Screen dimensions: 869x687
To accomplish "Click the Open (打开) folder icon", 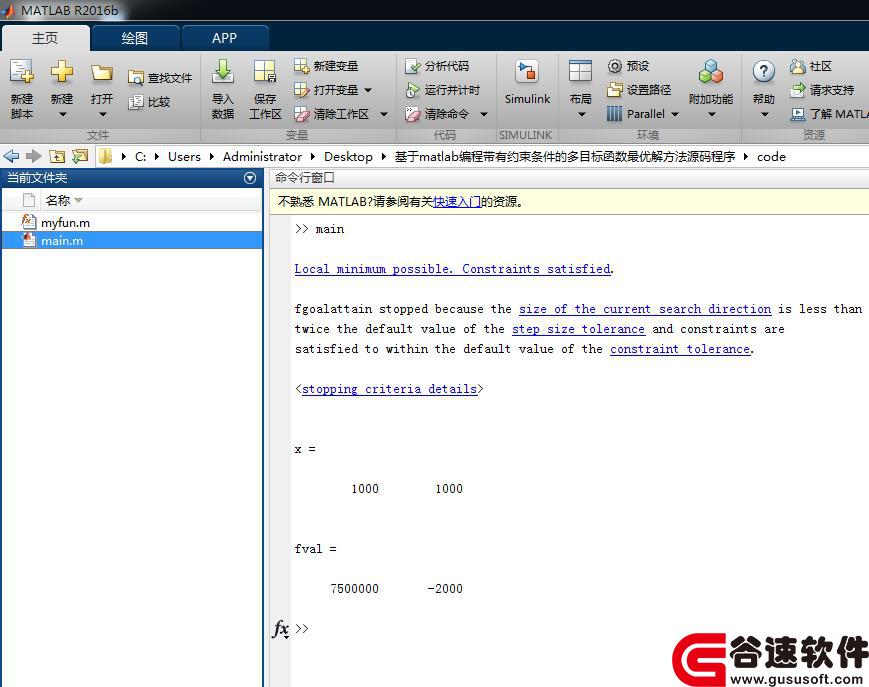I will coord(102,73).
